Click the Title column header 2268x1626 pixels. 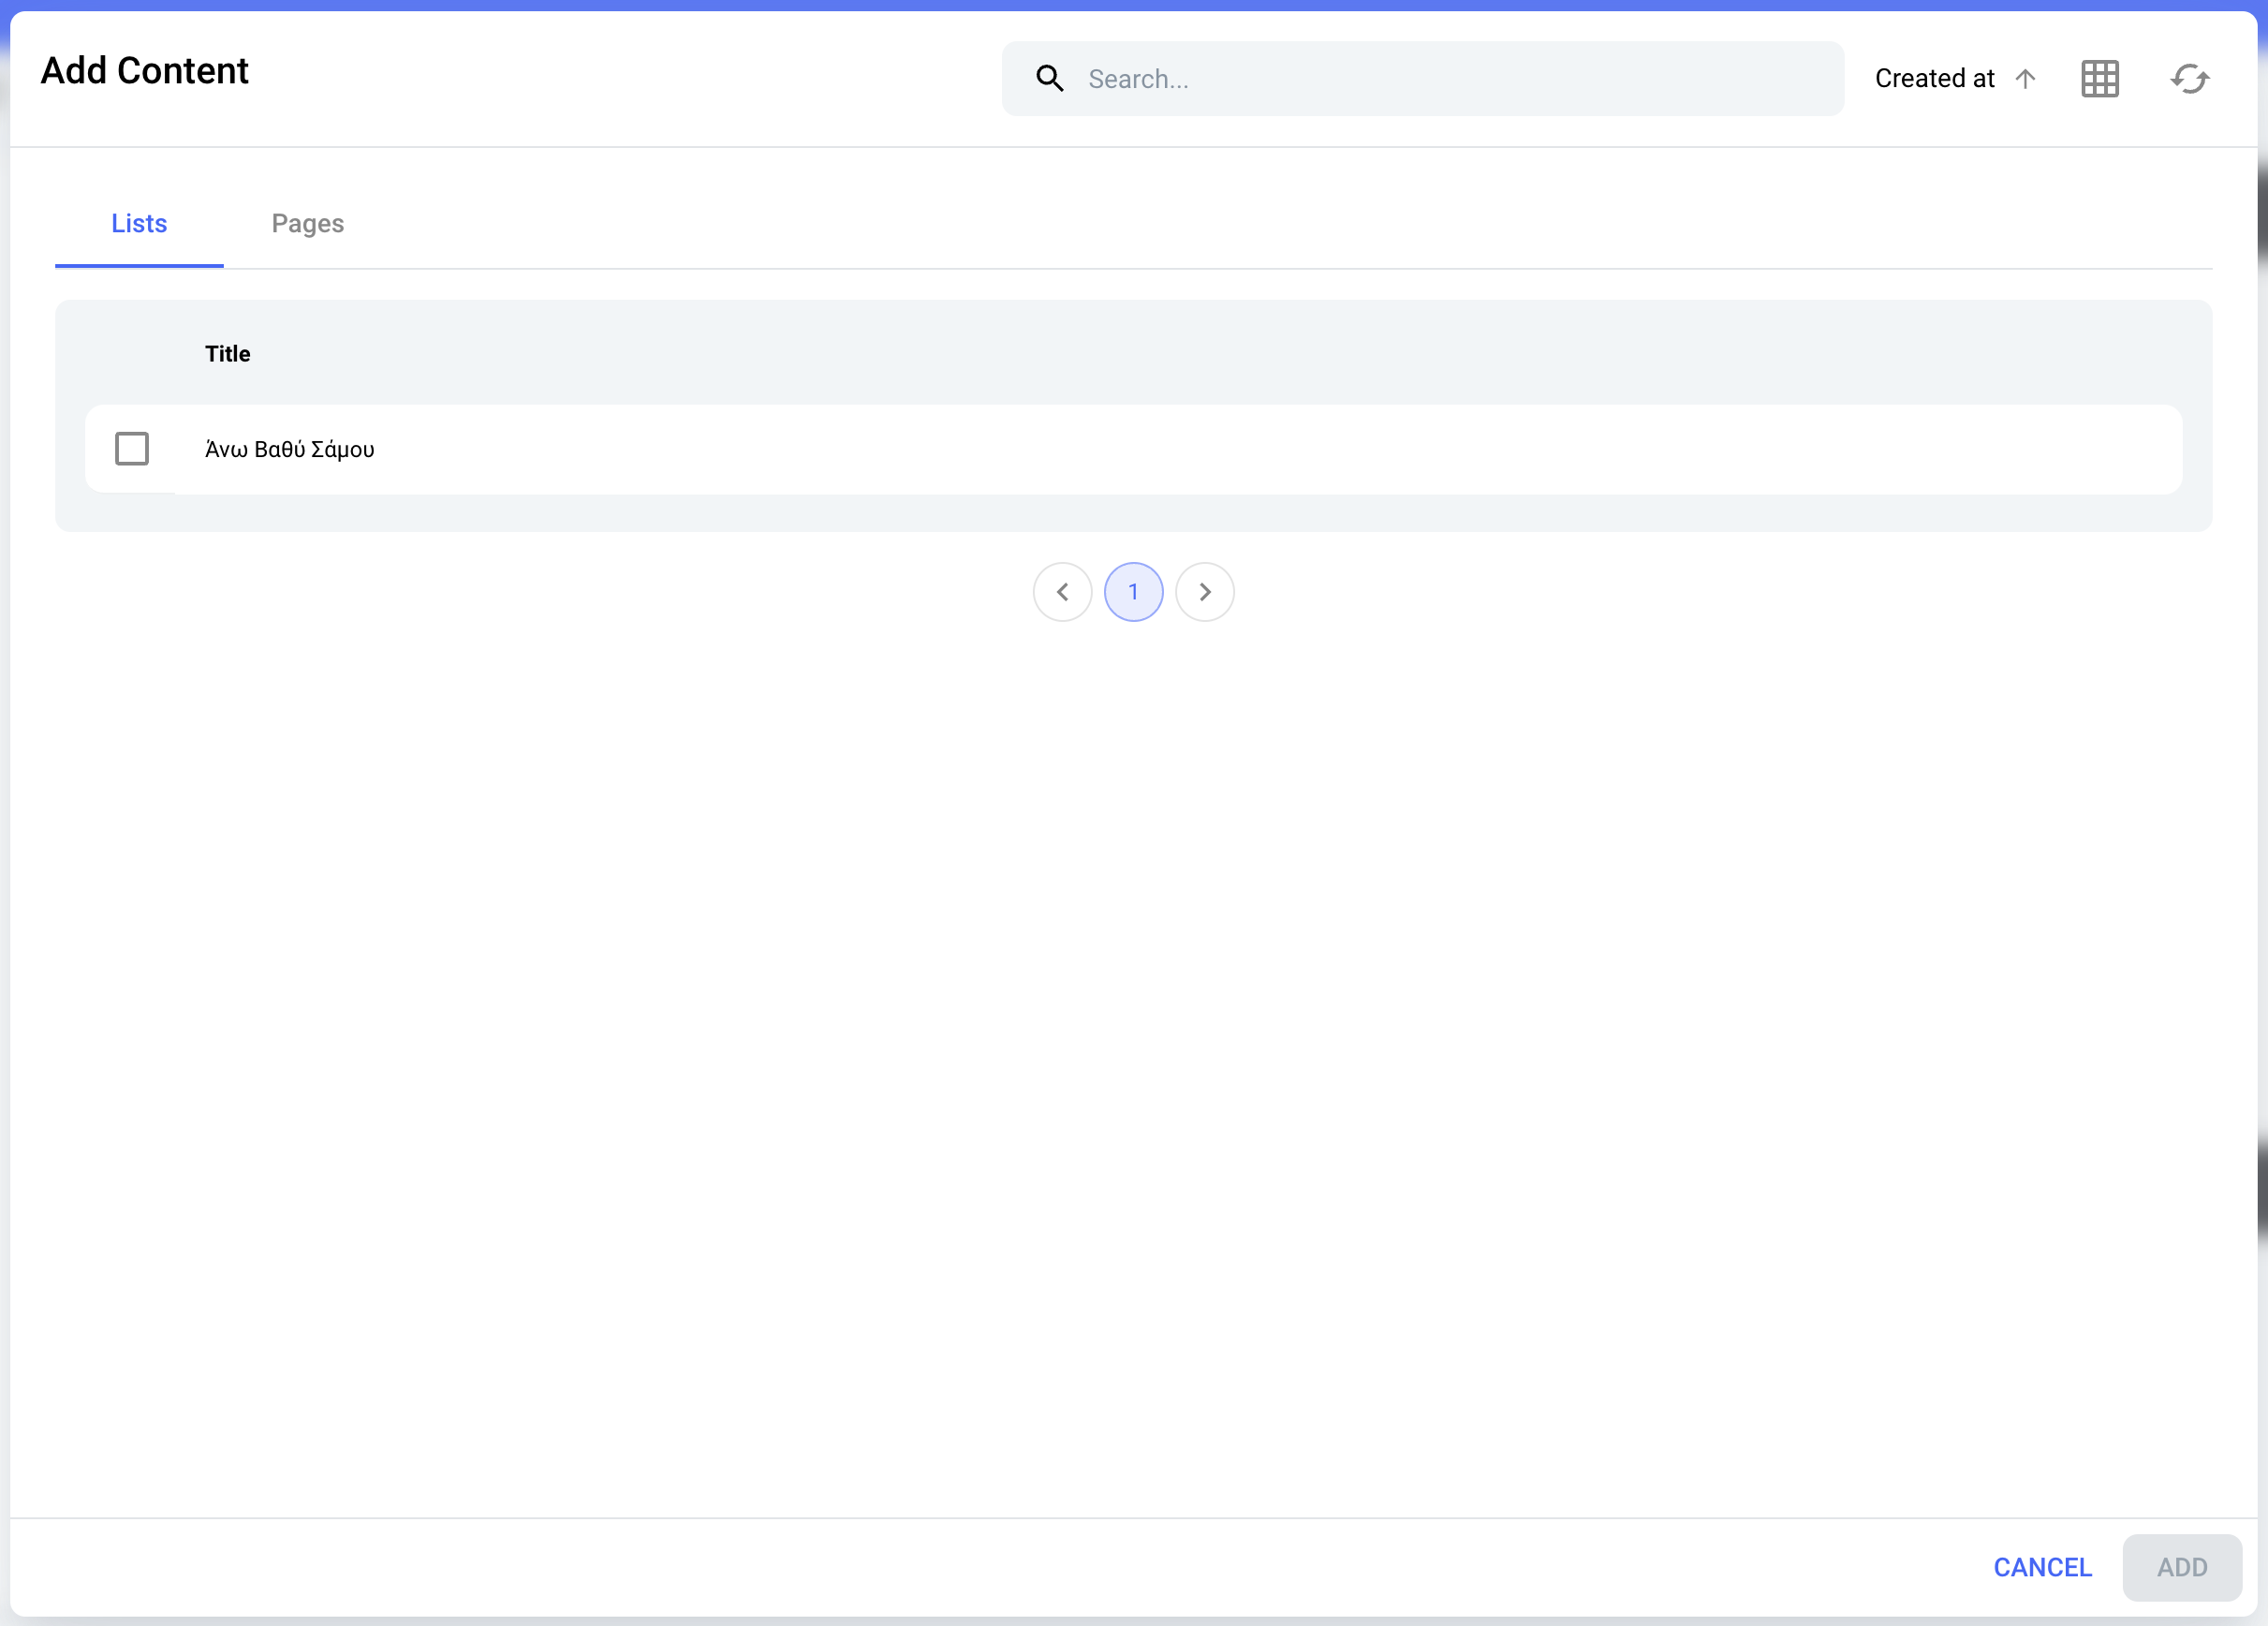(228, 354)
